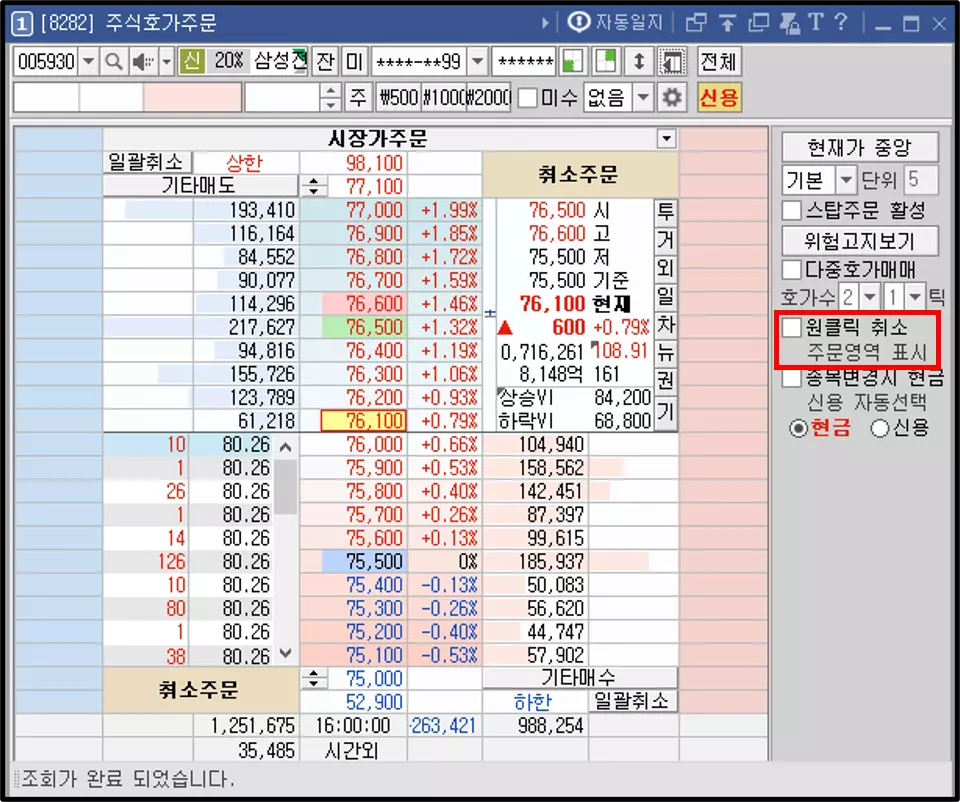Toggle 종목변경시 현금 checkbox
The height and width of the screenshot is (802, 960).
point(792,378)
